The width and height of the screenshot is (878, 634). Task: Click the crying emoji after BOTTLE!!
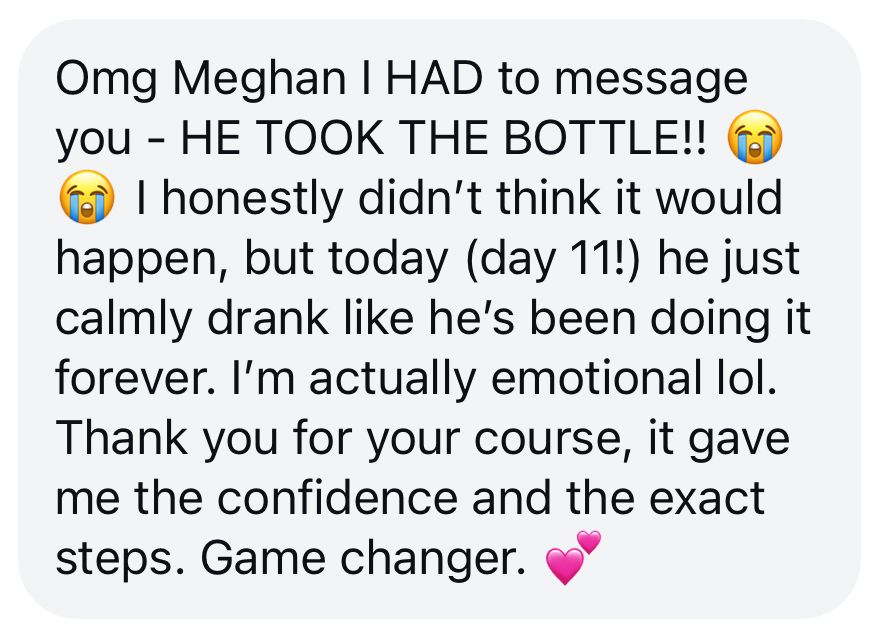[754, 137]
